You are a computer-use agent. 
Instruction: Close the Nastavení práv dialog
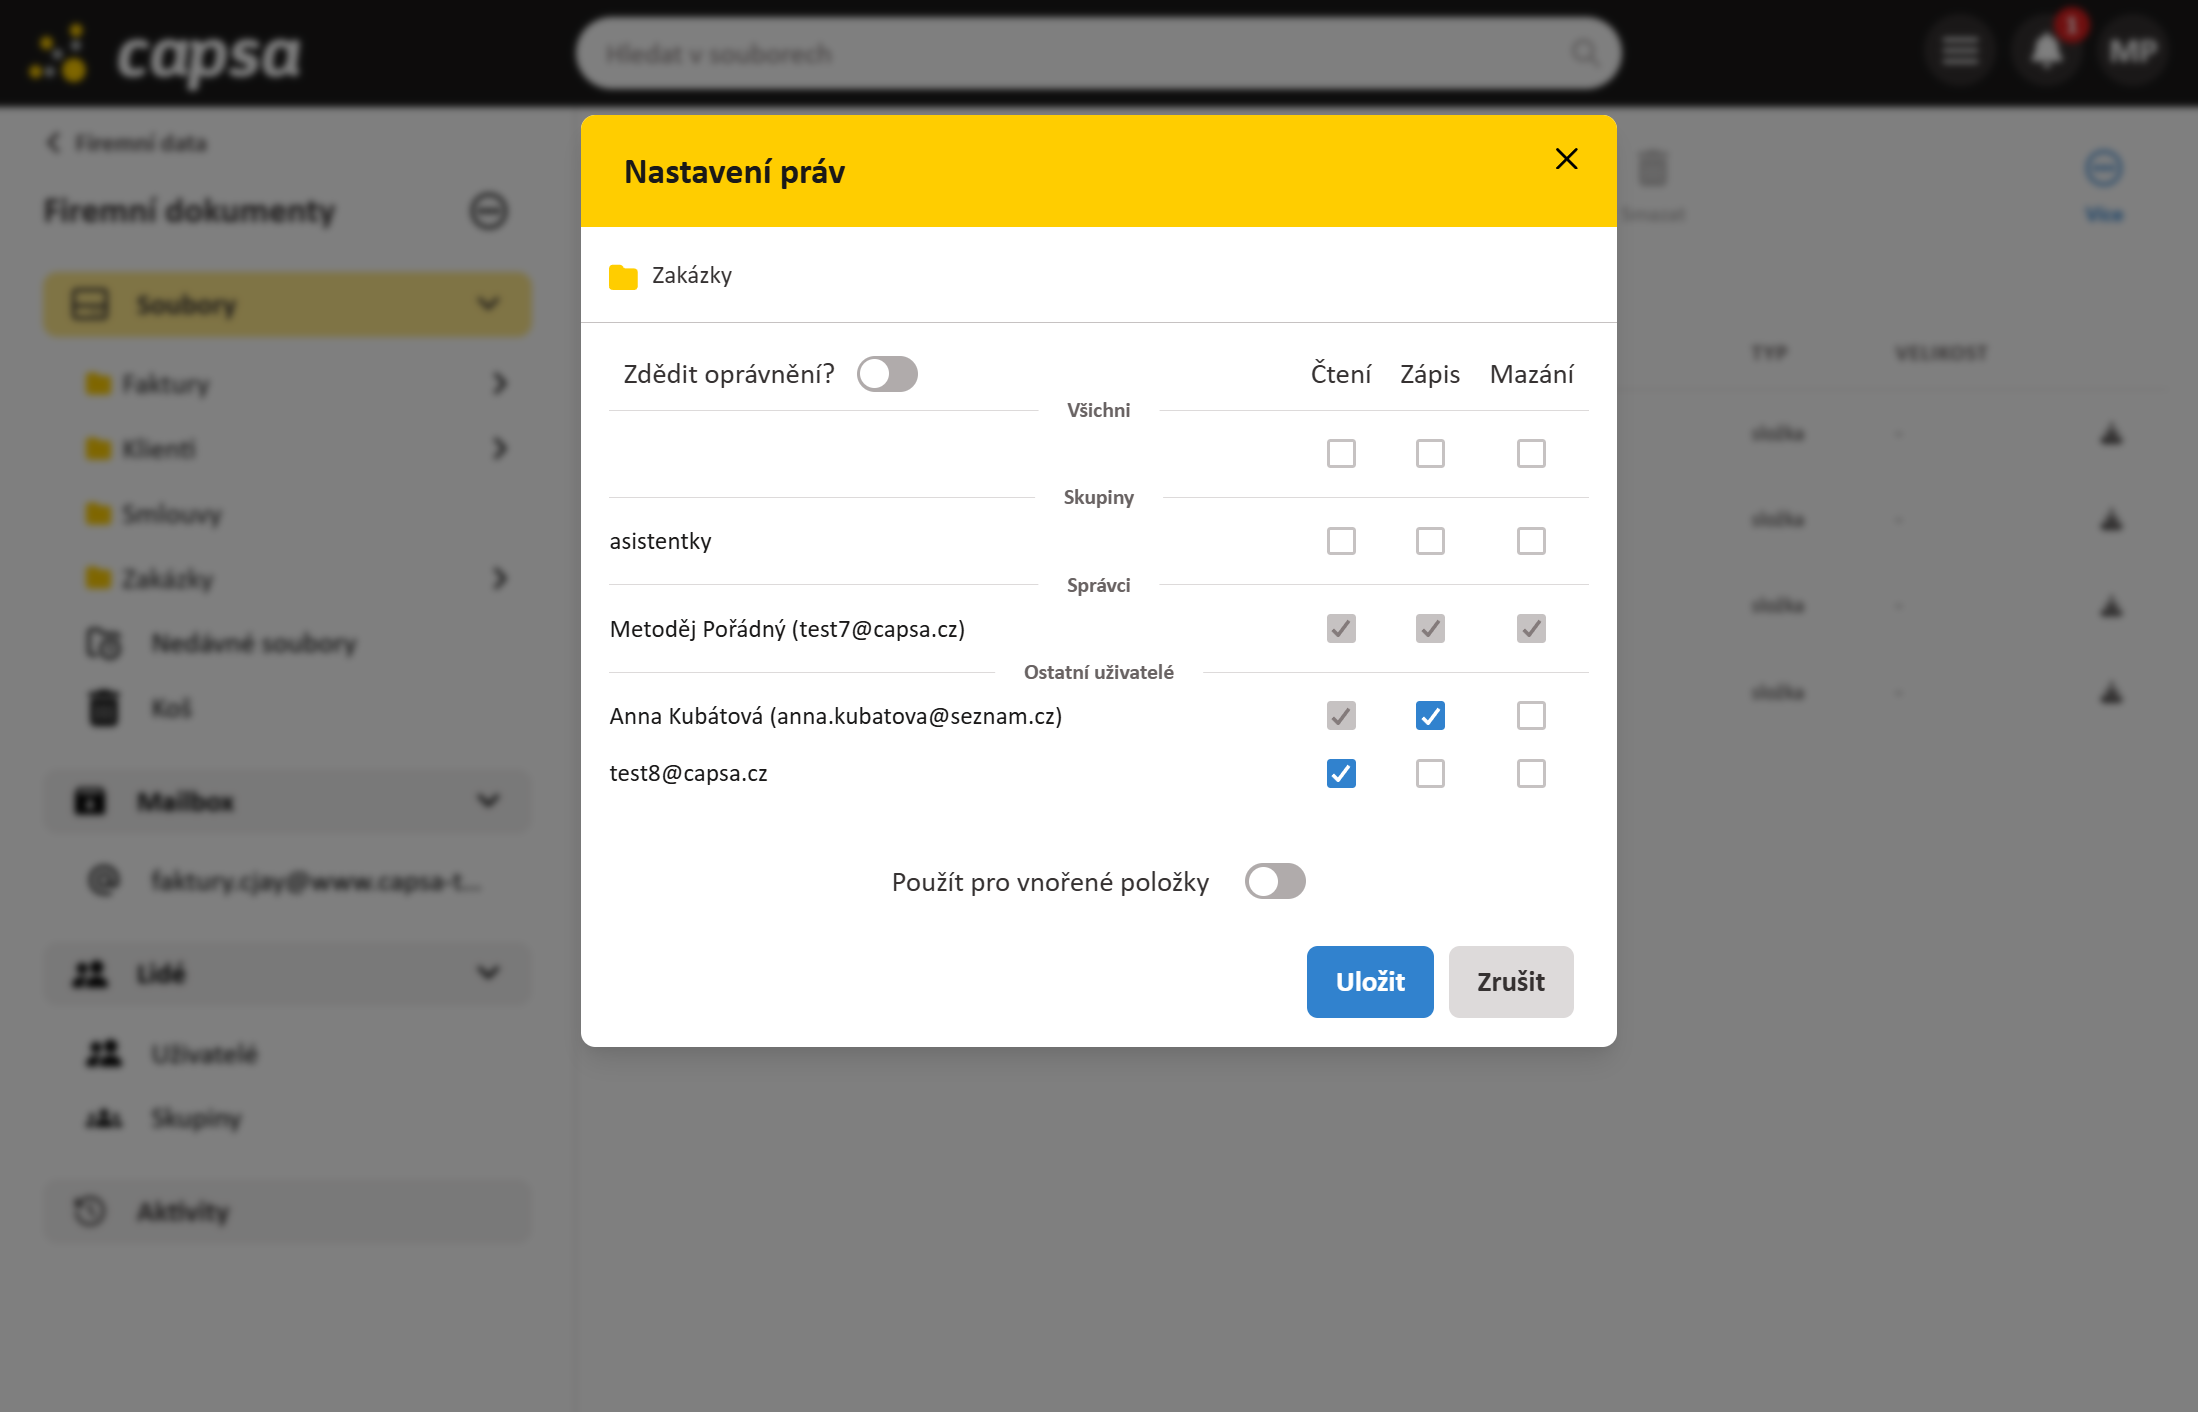[1566, 159]
